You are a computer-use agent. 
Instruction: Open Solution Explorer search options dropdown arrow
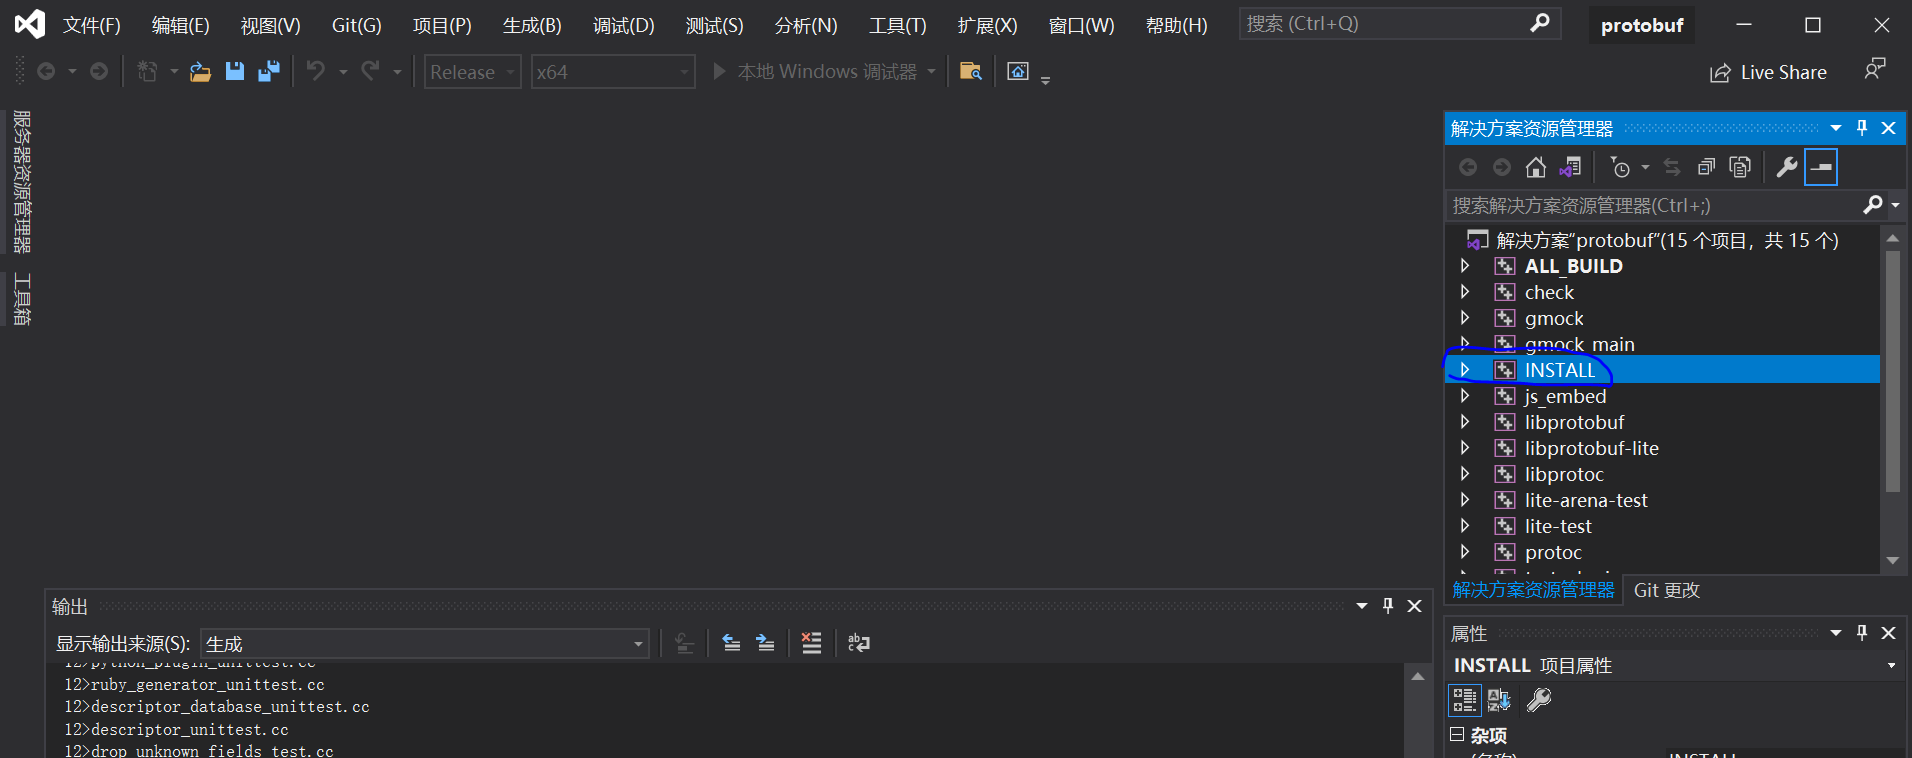pyautogui.click(x=1895, y=205)
